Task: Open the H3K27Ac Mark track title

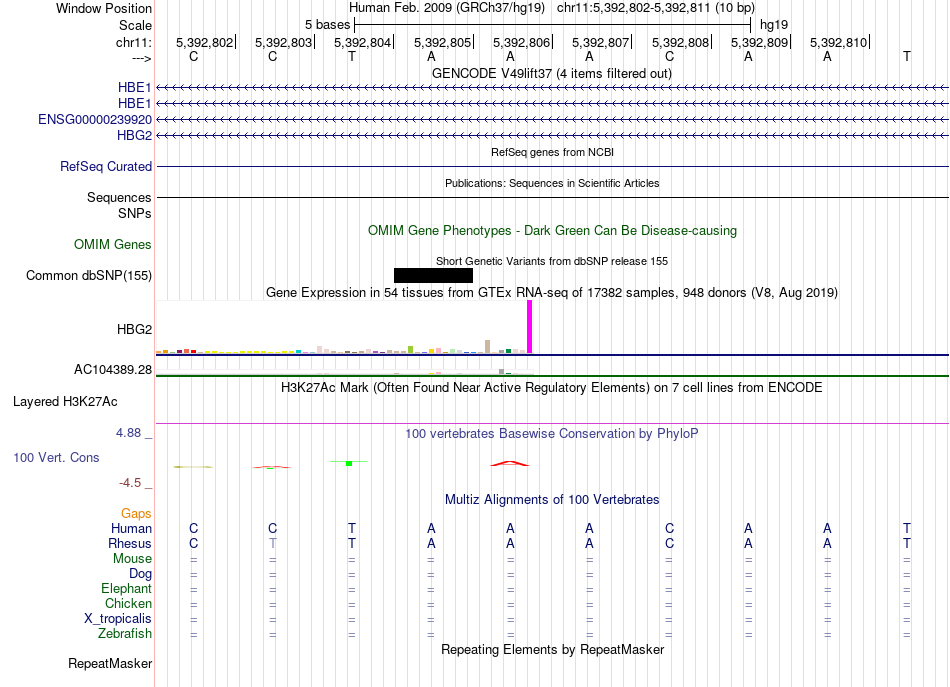Action: 551,387
